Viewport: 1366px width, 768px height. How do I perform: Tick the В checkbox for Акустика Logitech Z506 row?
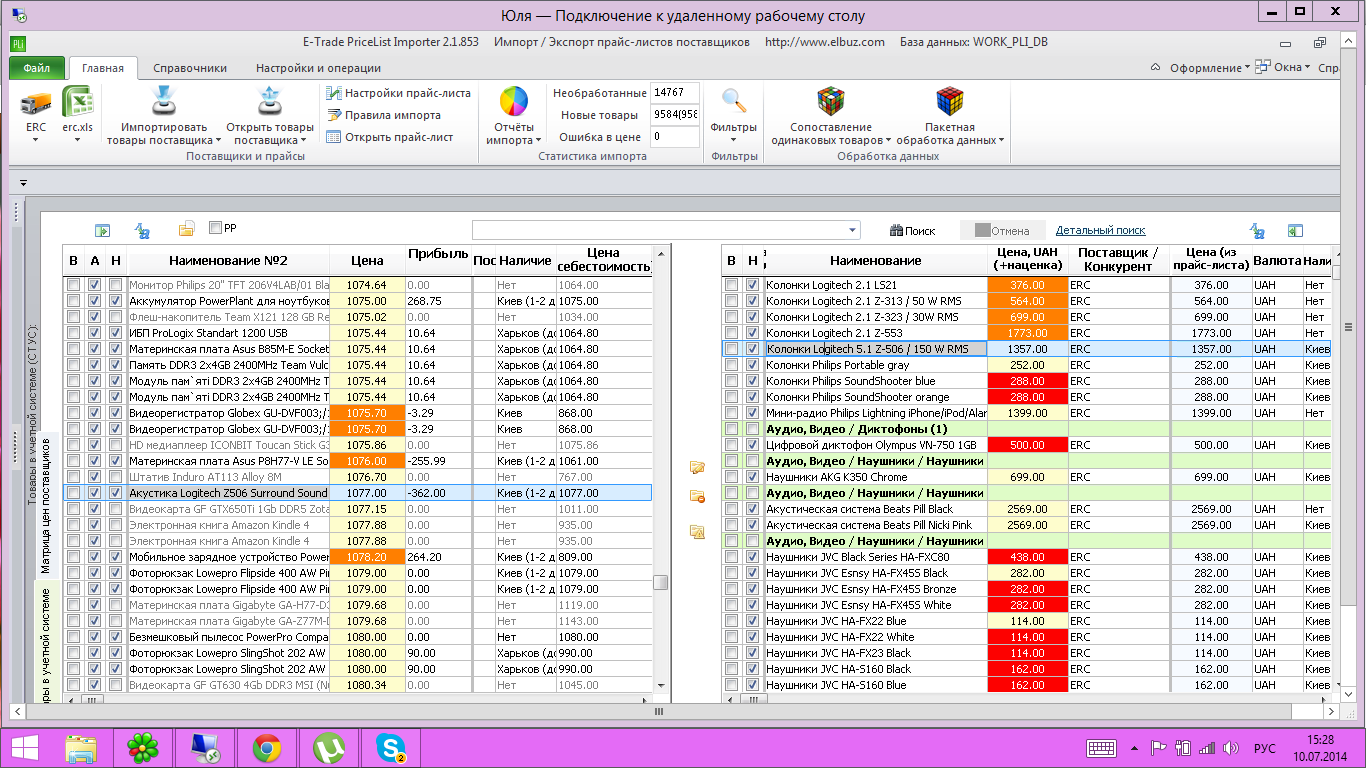pyautogui.click(x=73, y=493)
